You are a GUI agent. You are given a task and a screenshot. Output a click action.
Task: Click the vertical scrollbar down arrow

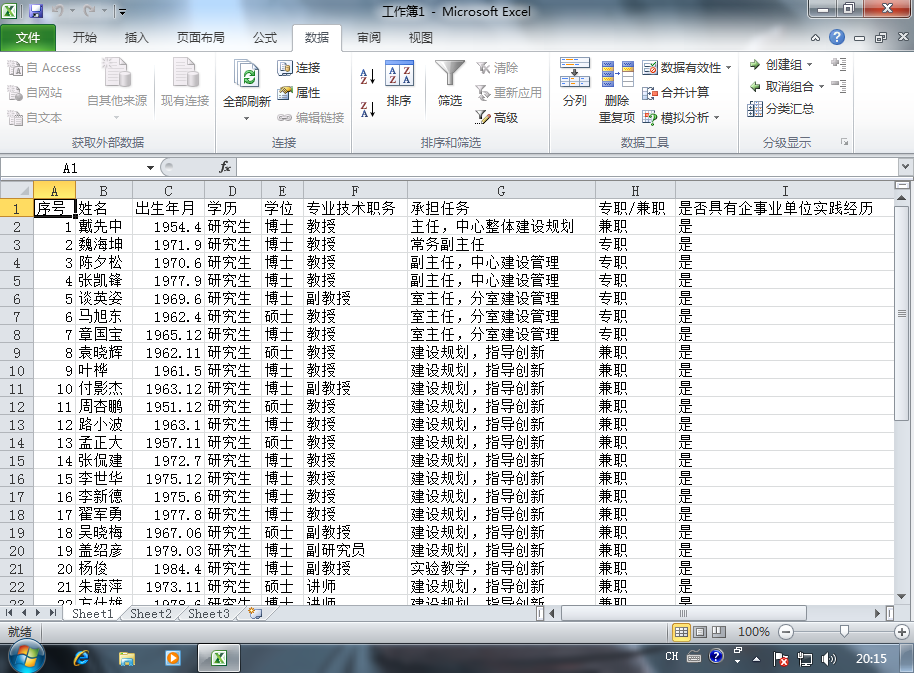tap(902, 597)
